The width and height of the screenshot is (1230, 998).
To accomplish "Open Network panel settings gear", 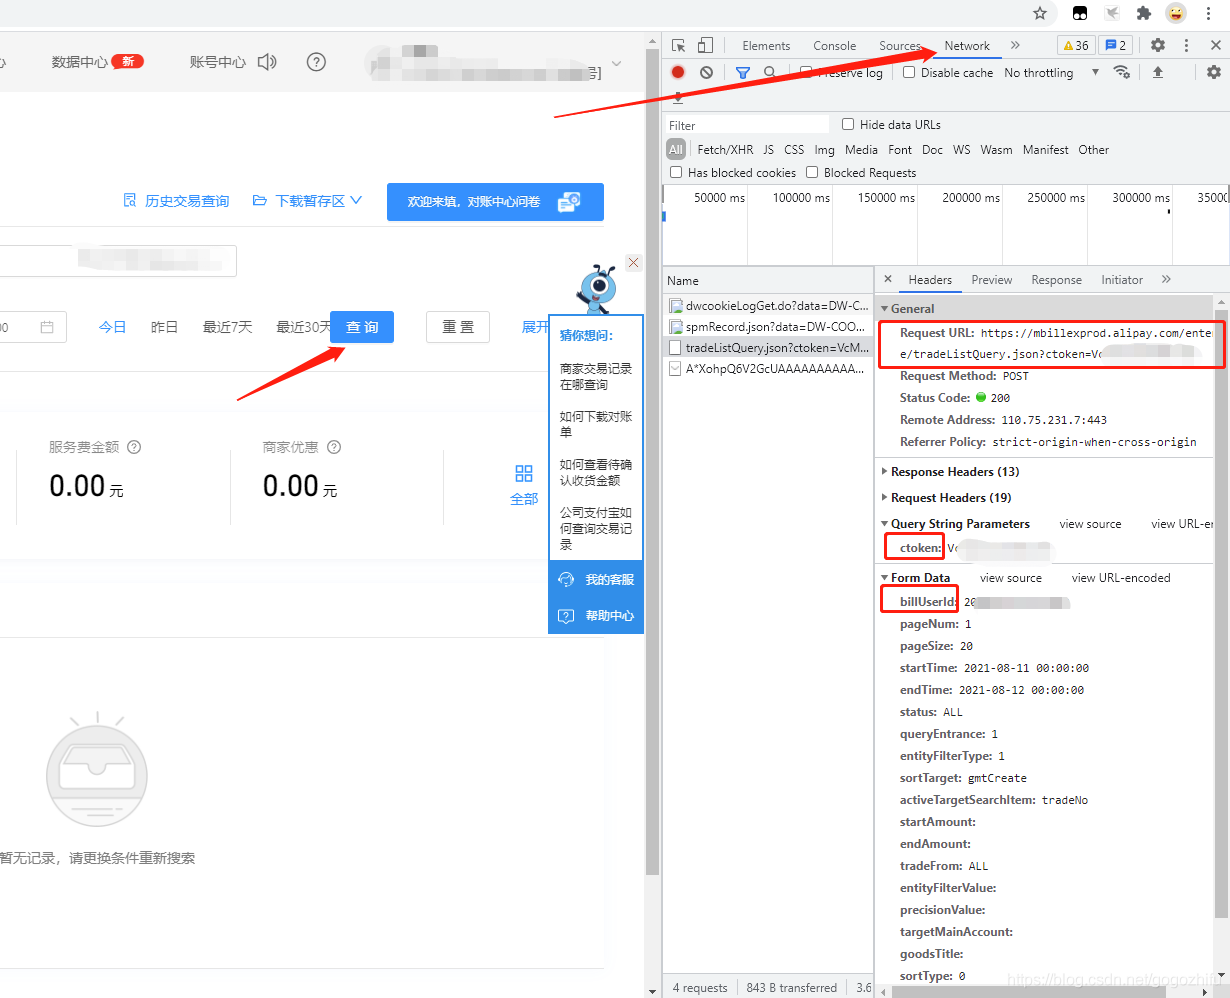I will 1214,72.
